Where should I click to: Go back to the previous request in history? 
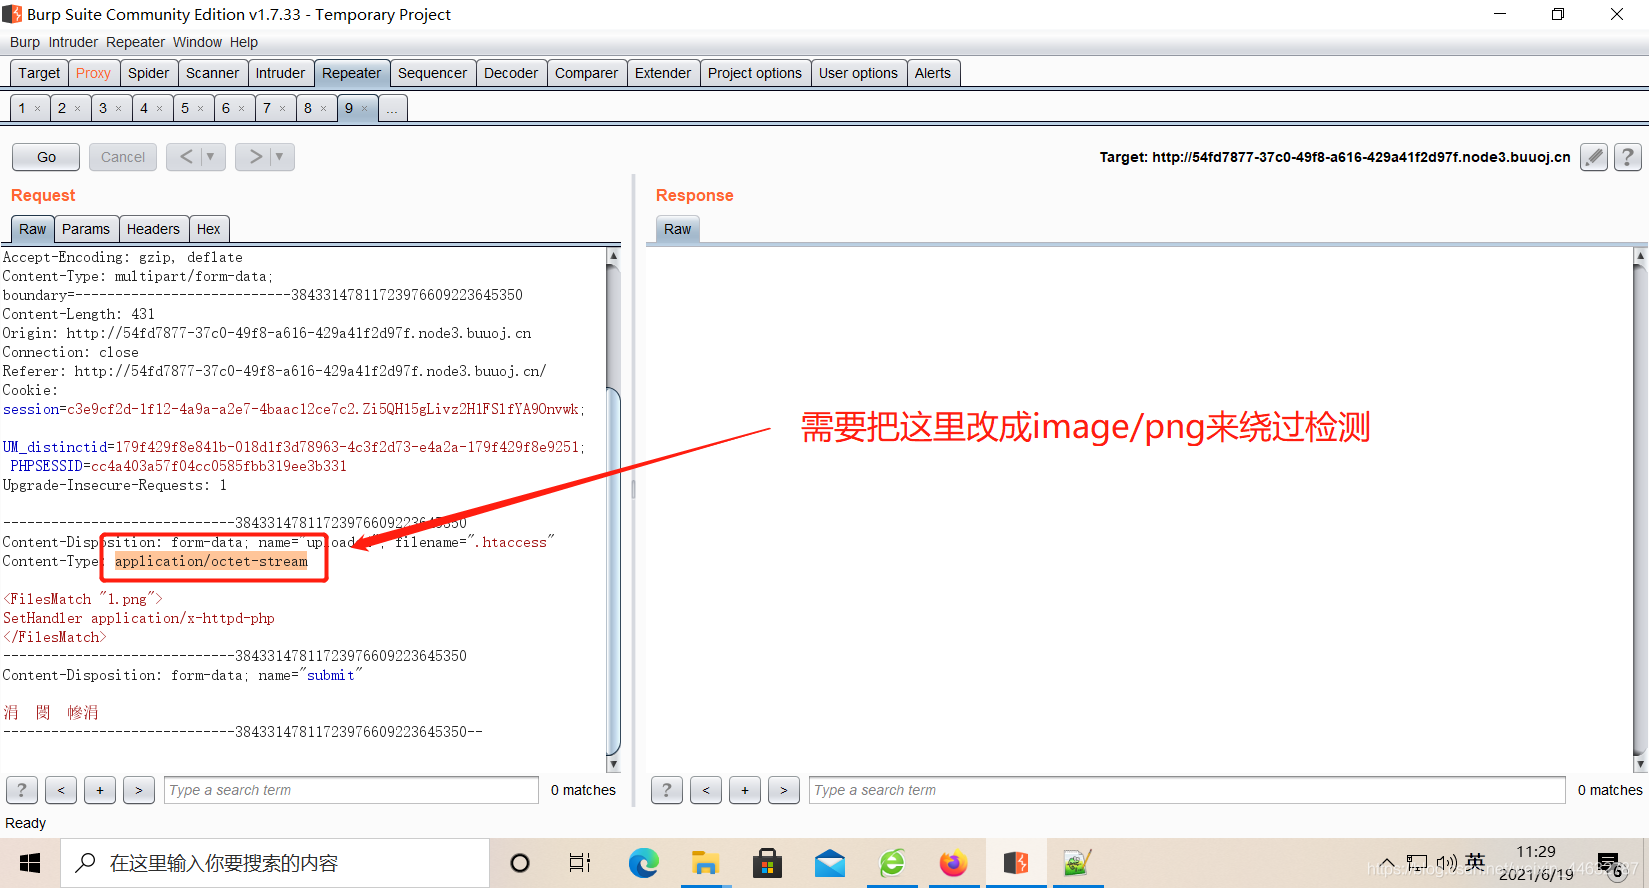tap(185, 157)
